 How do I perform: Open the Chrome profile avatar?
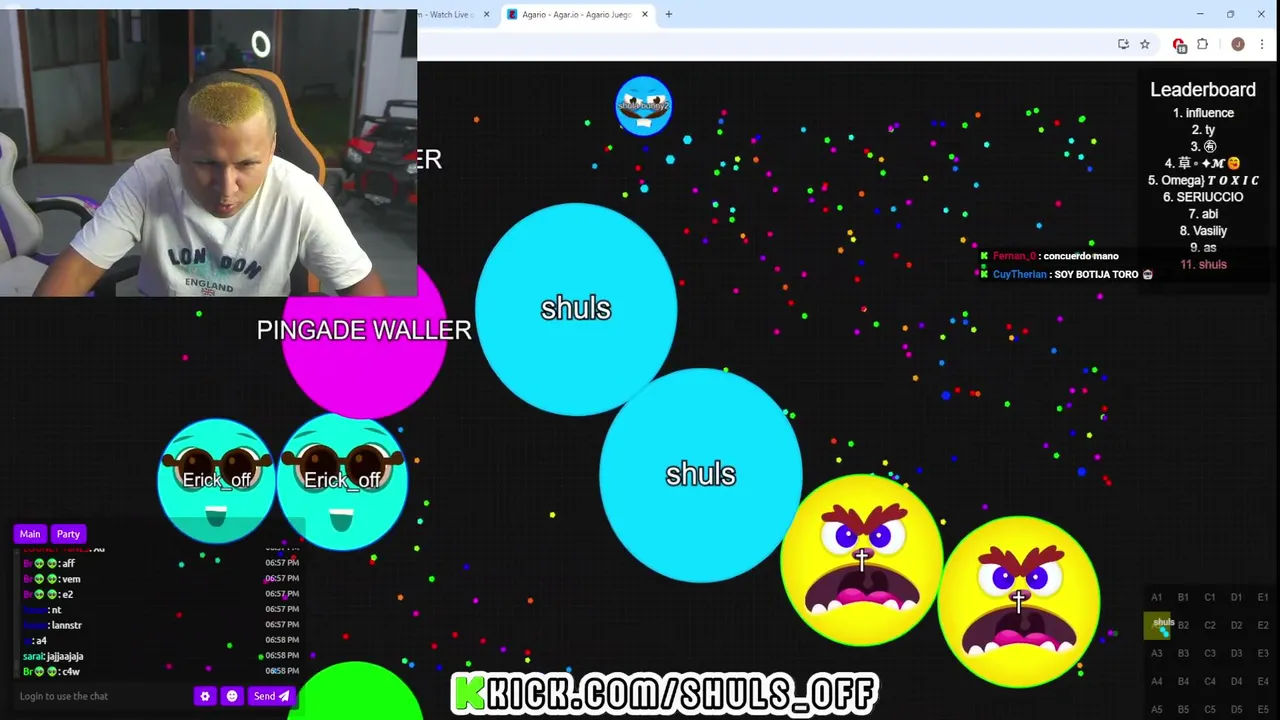[1238, 44]
